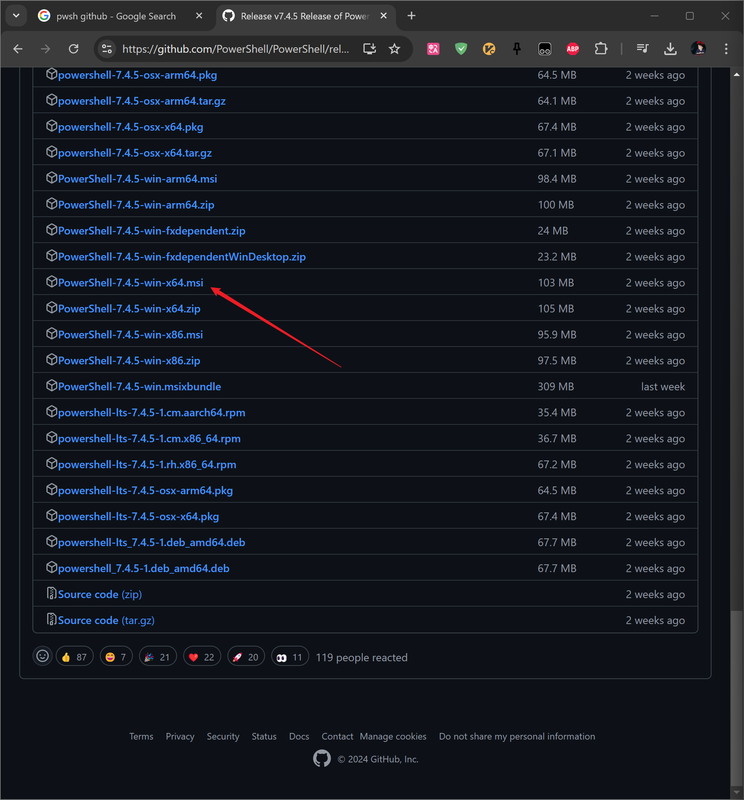Click the pin extension icon
This screenshot has width=744, height=800.
[x=517, y=49]
